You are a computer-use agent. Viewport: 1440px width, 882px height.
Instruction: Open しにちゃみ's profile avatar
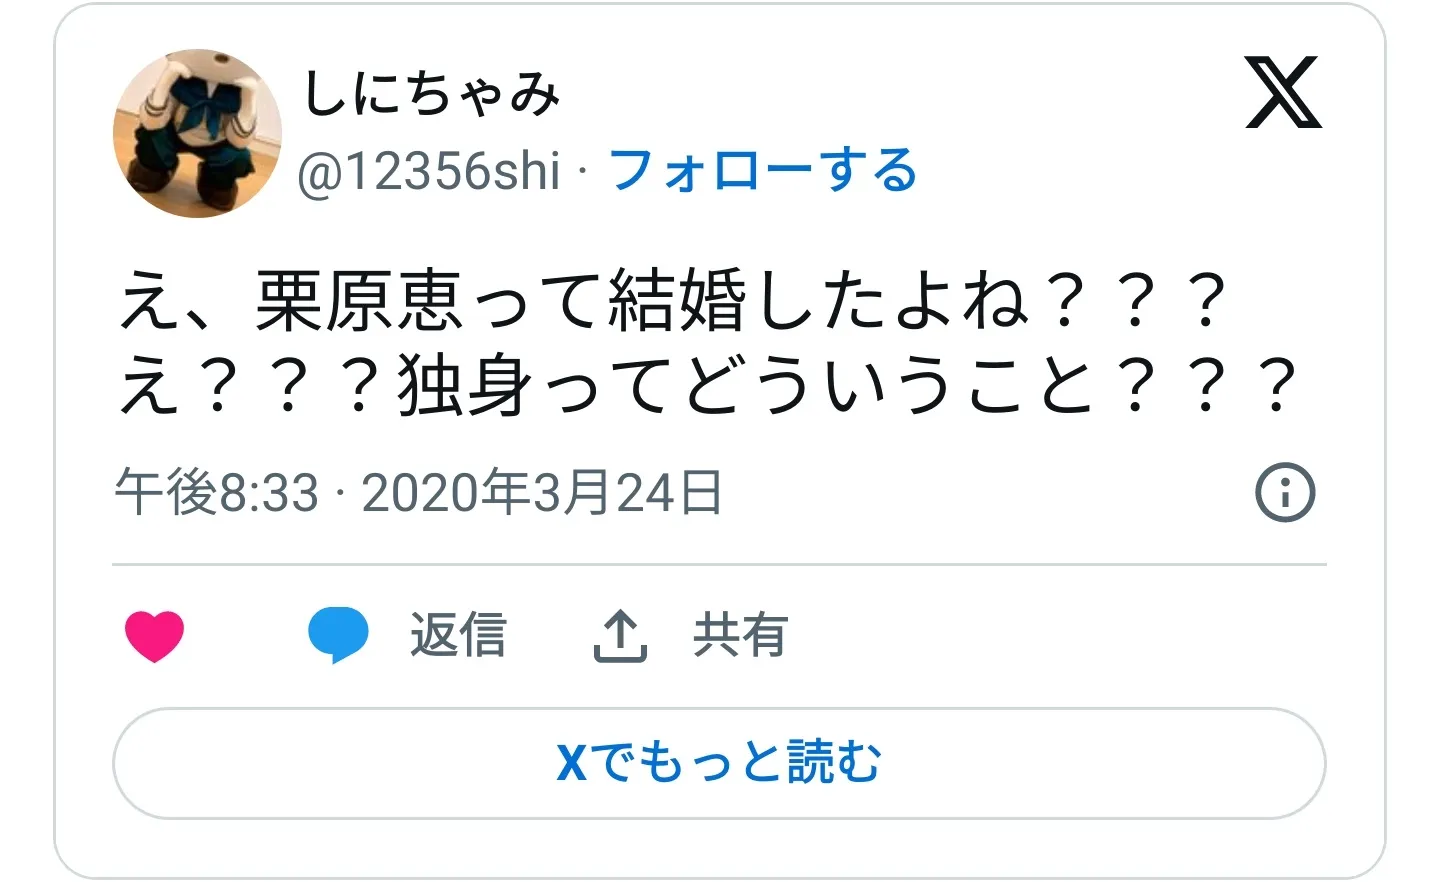click(x=197, y=133)
